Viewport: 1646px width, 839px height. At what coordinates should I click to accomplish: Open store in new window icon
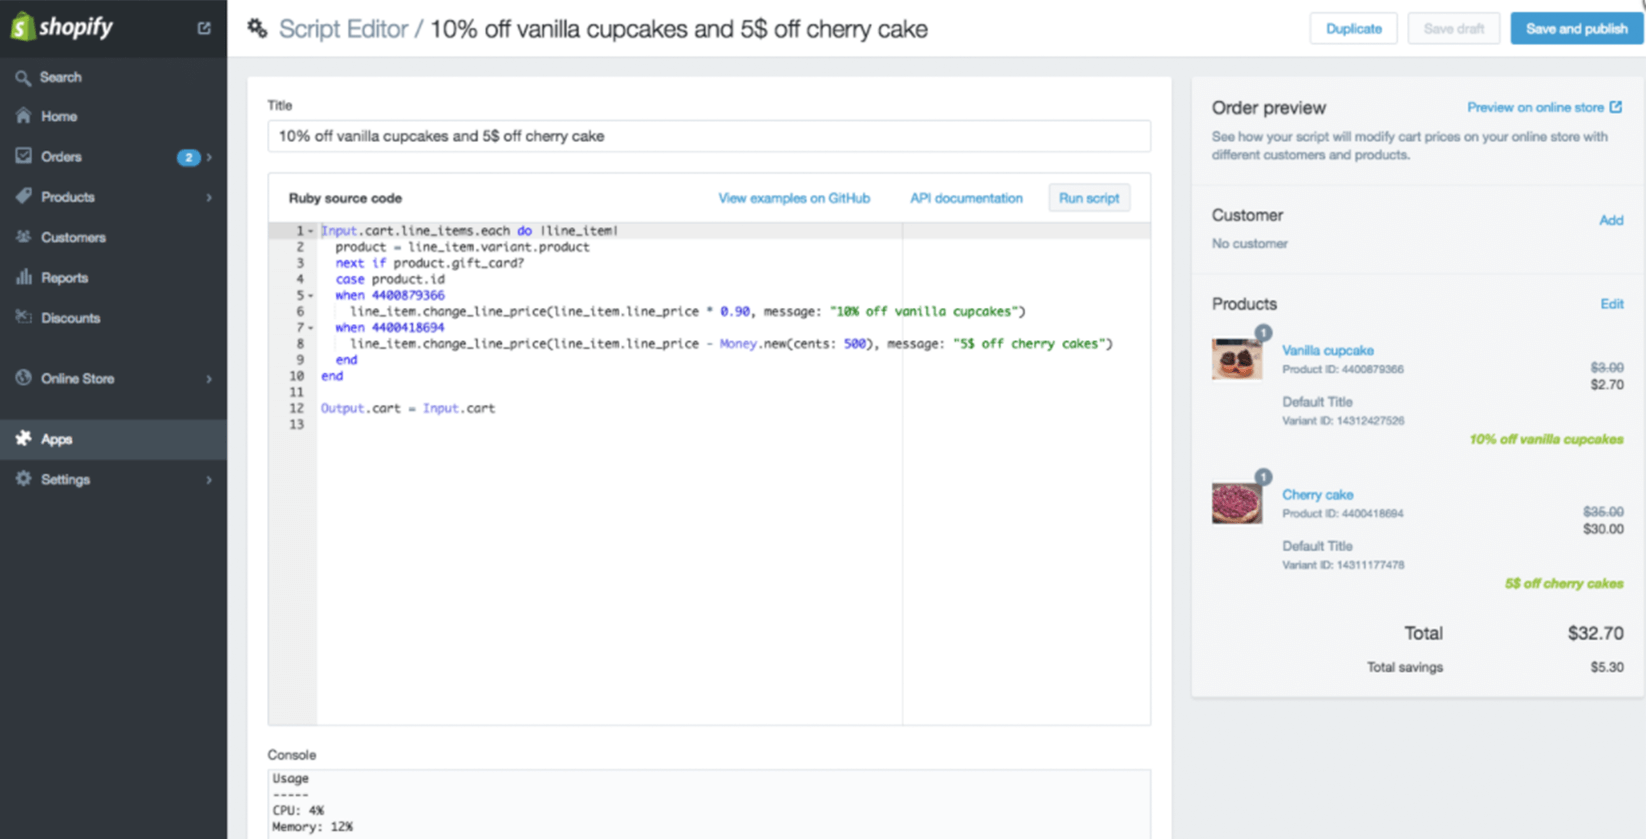(x=204, y=28)
